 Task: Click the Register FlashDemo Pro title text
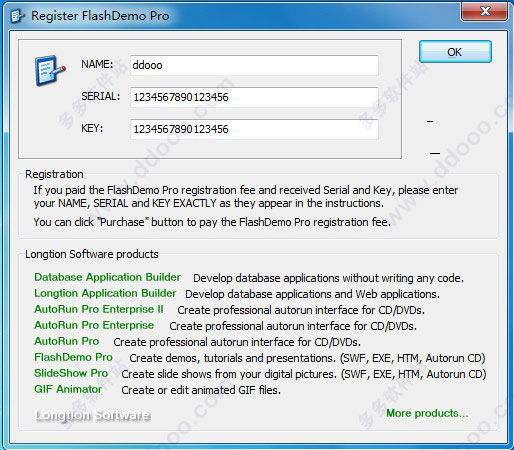tap(100, 16)
